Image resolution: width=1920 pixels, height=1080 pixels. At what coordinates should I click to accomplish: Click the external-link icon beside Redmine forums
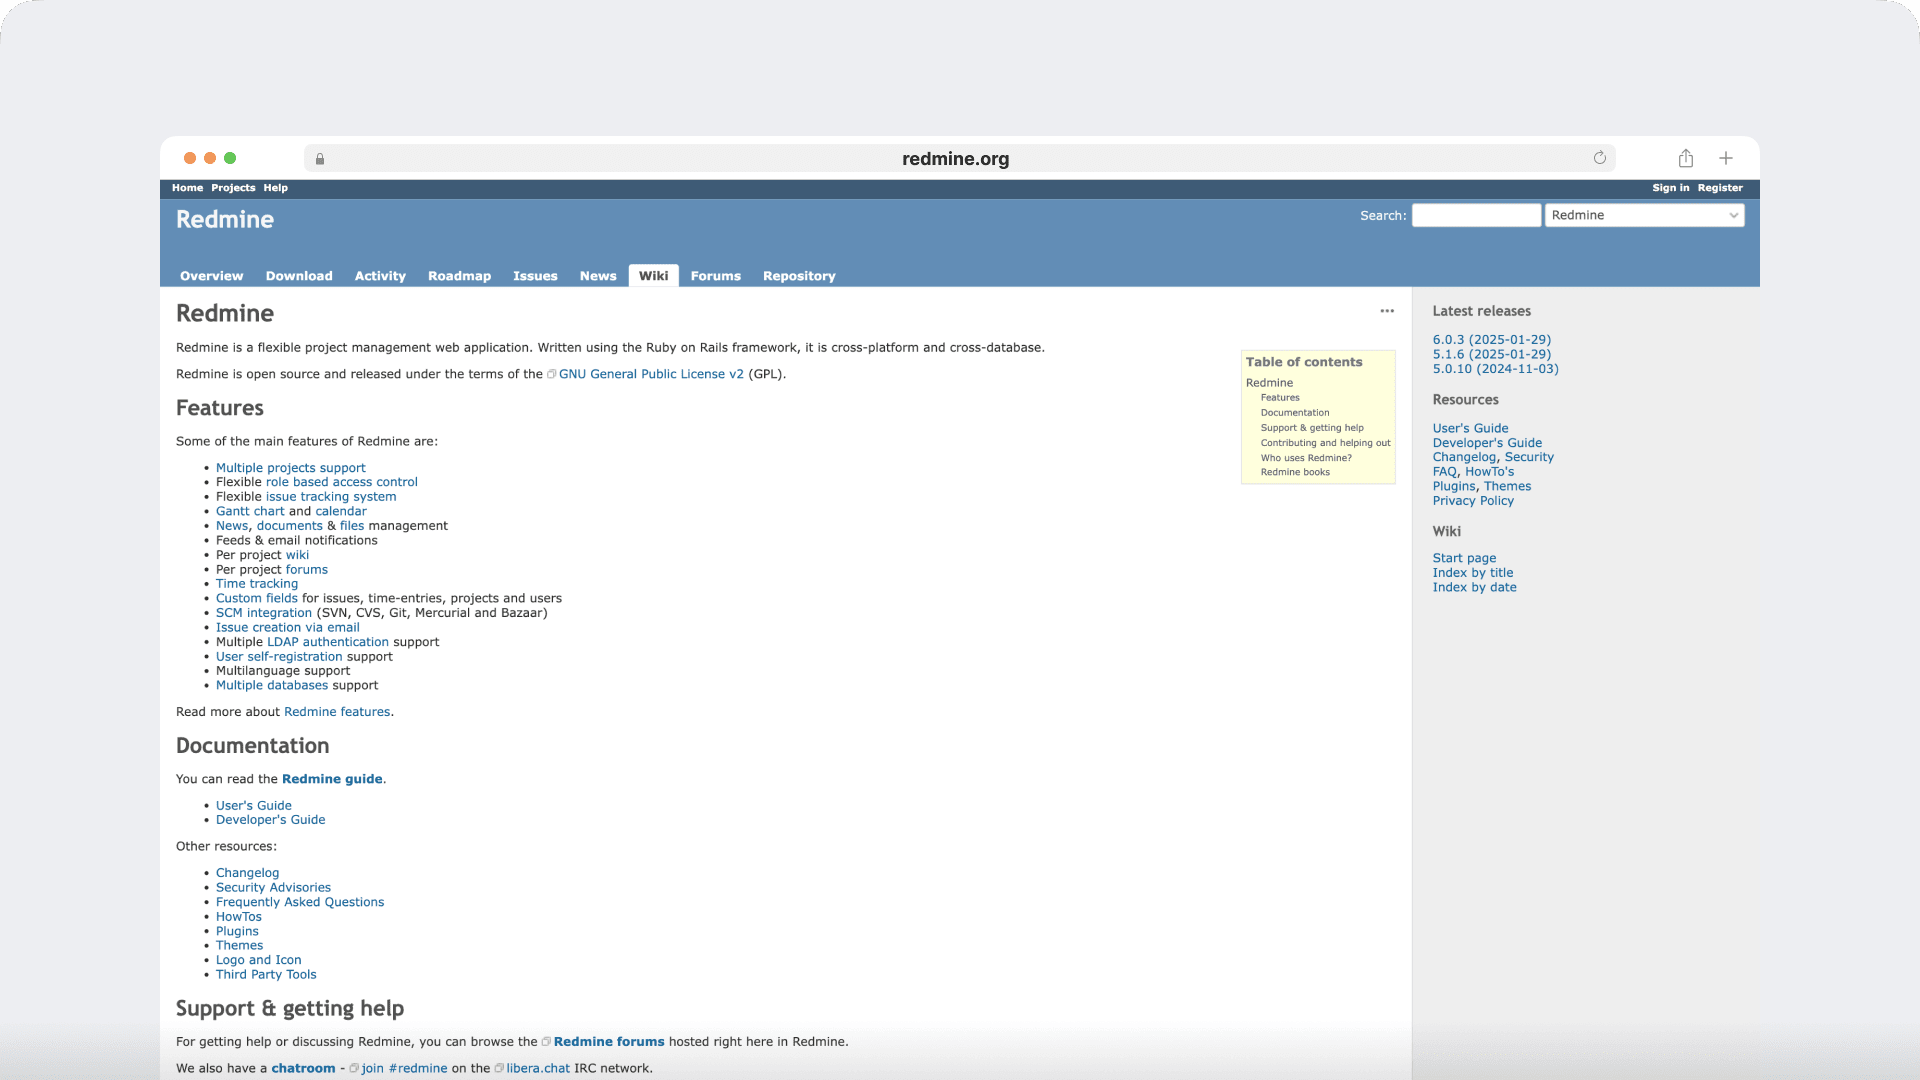click(546, 1040)
